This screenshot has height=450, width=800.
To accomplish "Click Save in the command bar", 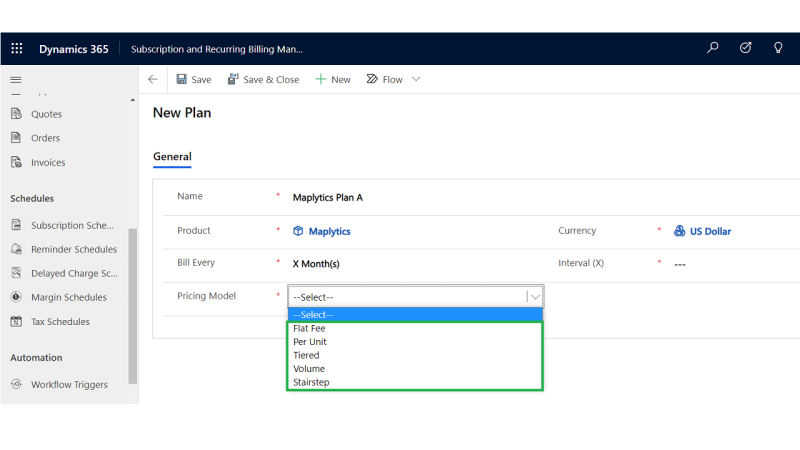I will tap(193, 79).
